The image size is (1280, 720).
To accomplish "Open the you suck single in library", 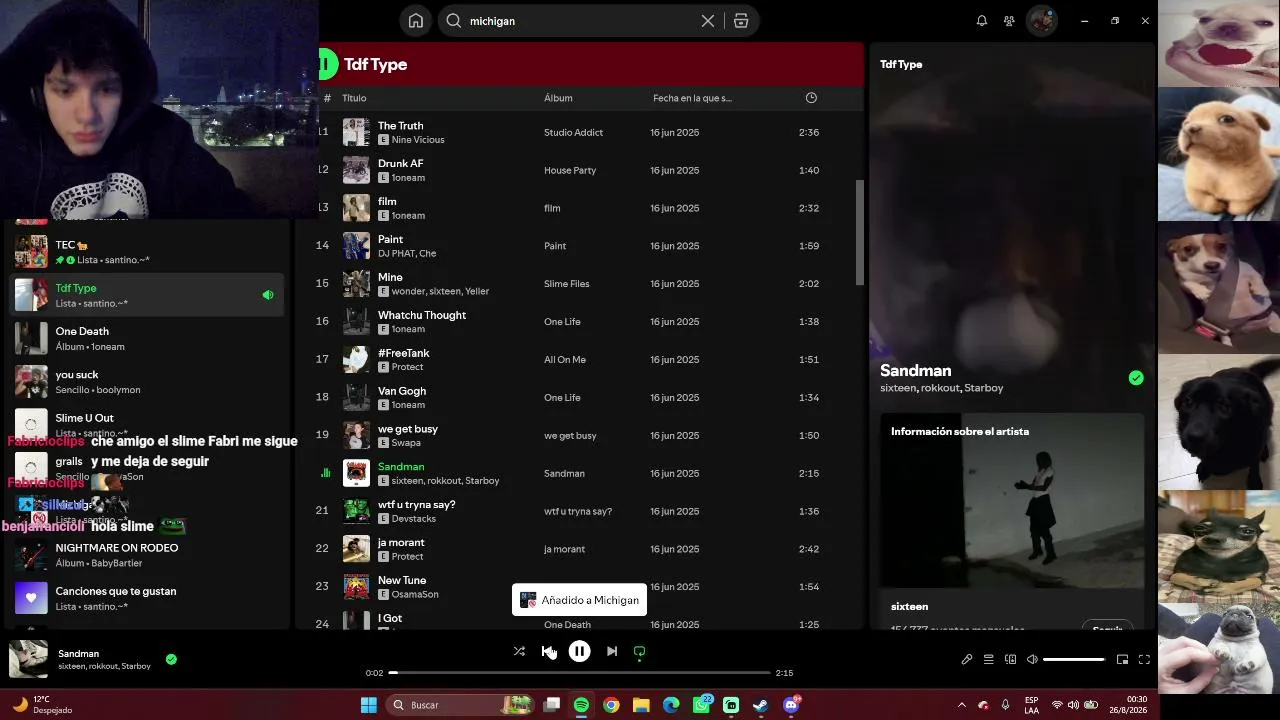I will tap(147, 381).
